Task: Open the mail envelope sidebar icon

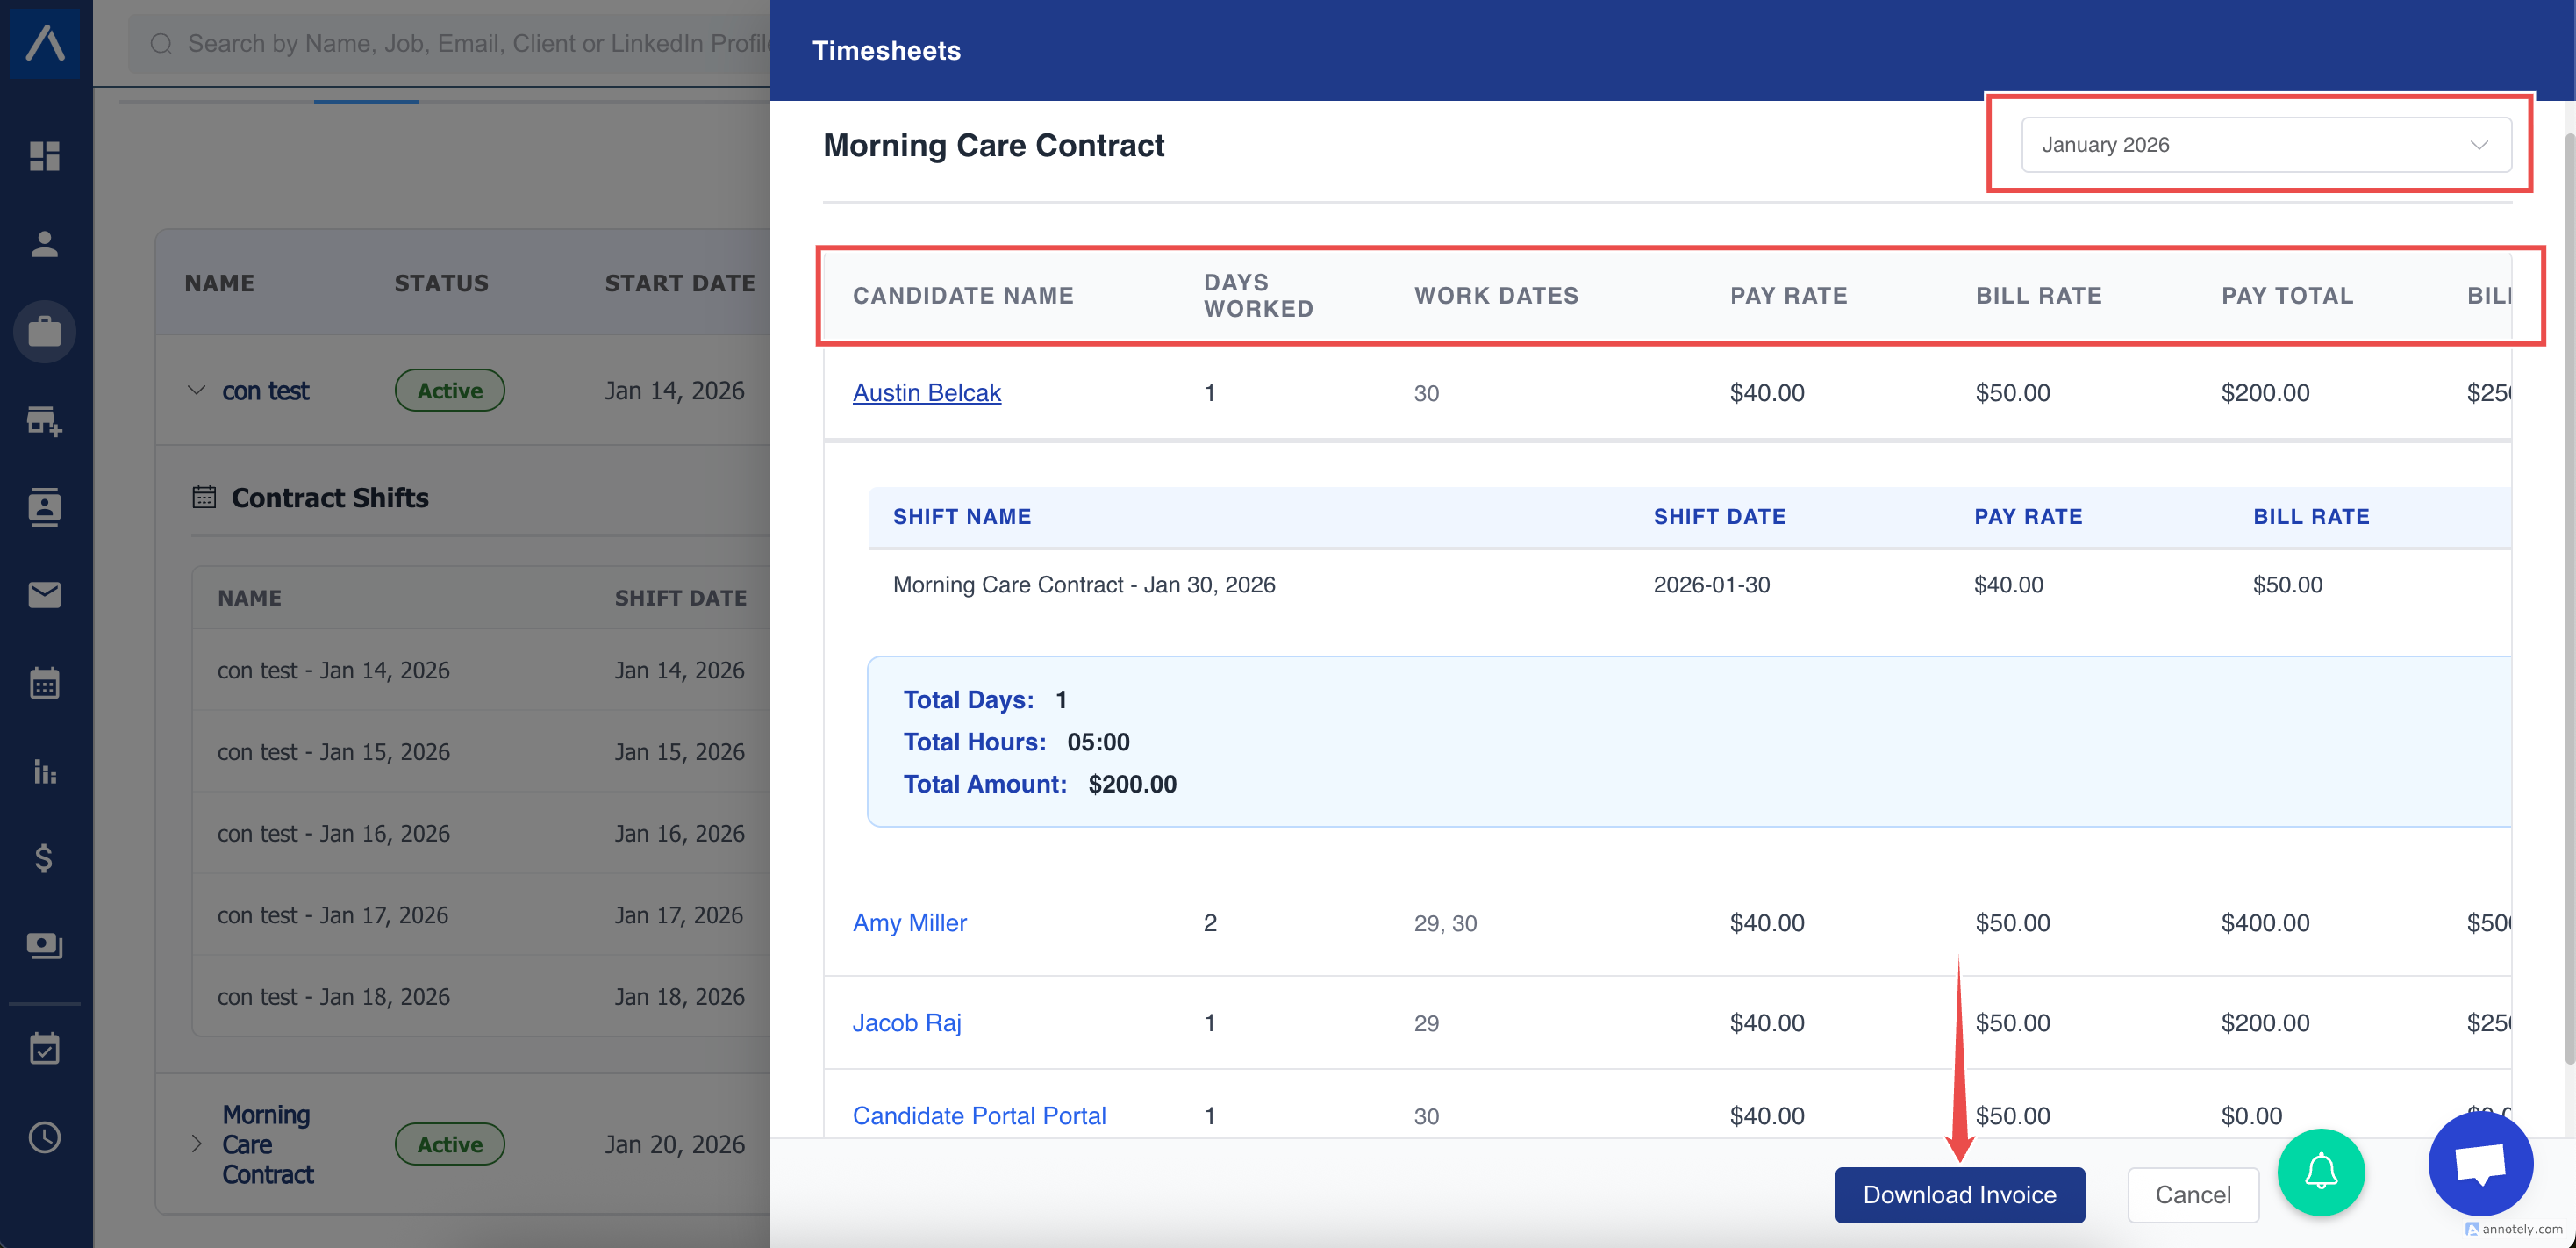Action: coord(44,595)
